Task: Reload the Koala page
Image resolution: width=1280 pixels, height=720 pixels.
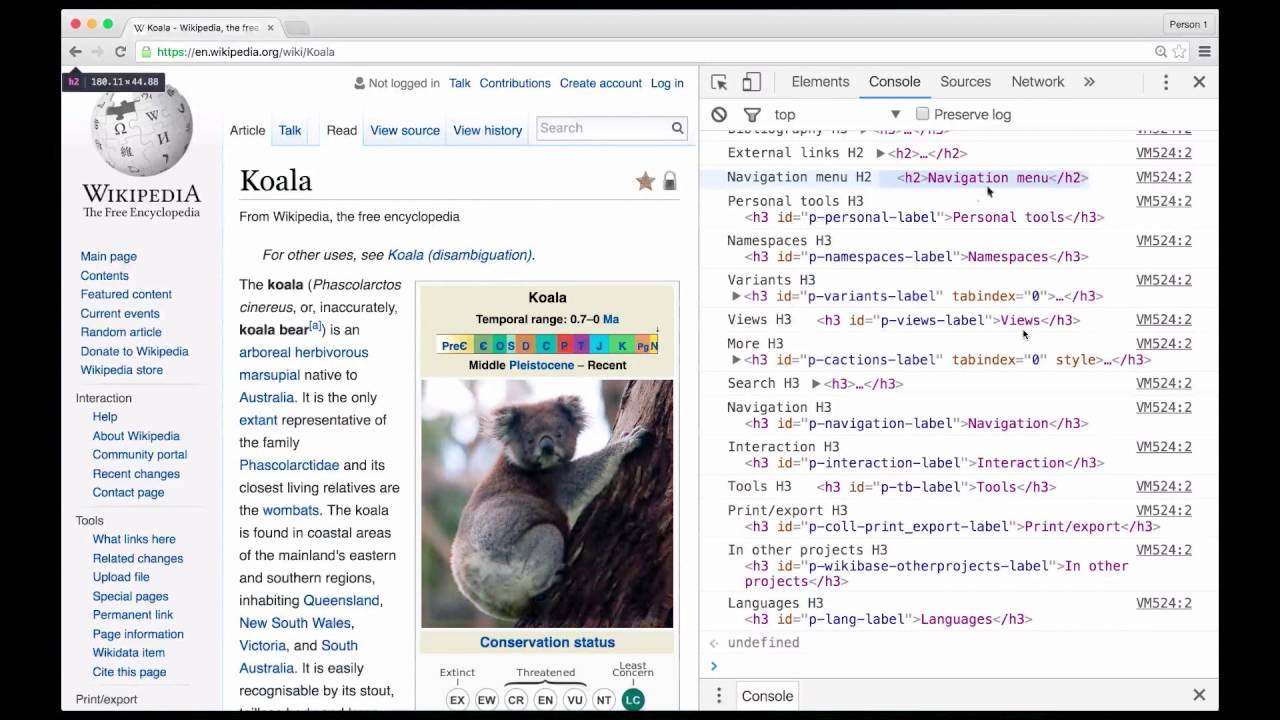Action: pos(120,52)
